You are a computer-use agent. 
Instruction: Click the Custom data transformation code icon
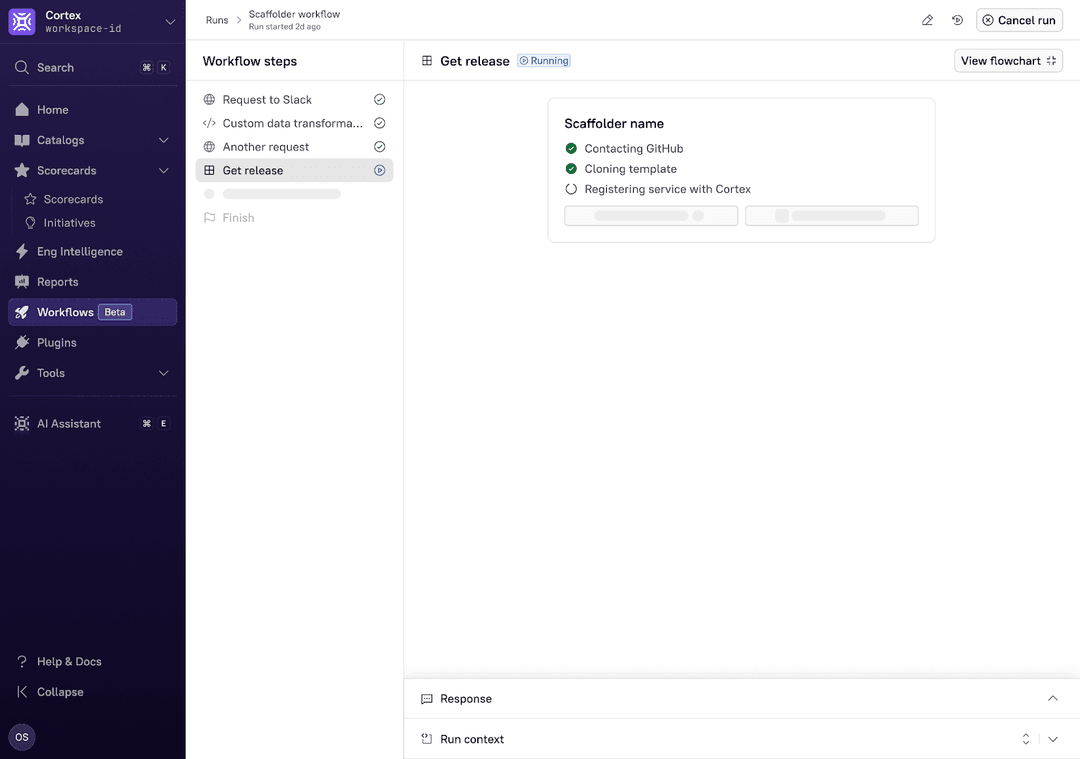click(x=208, y=122)
